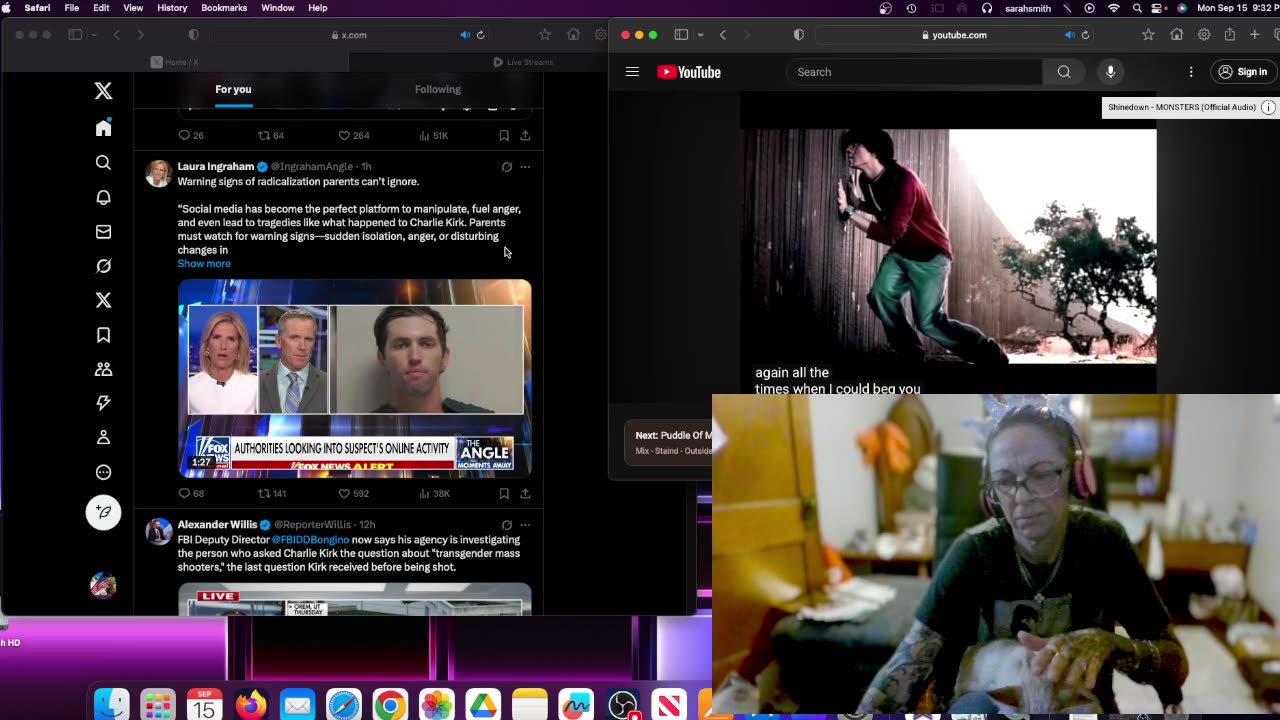
Task: Open more options on Alexander Willis post
Action: pyautogui.click(x=525, y=525)
